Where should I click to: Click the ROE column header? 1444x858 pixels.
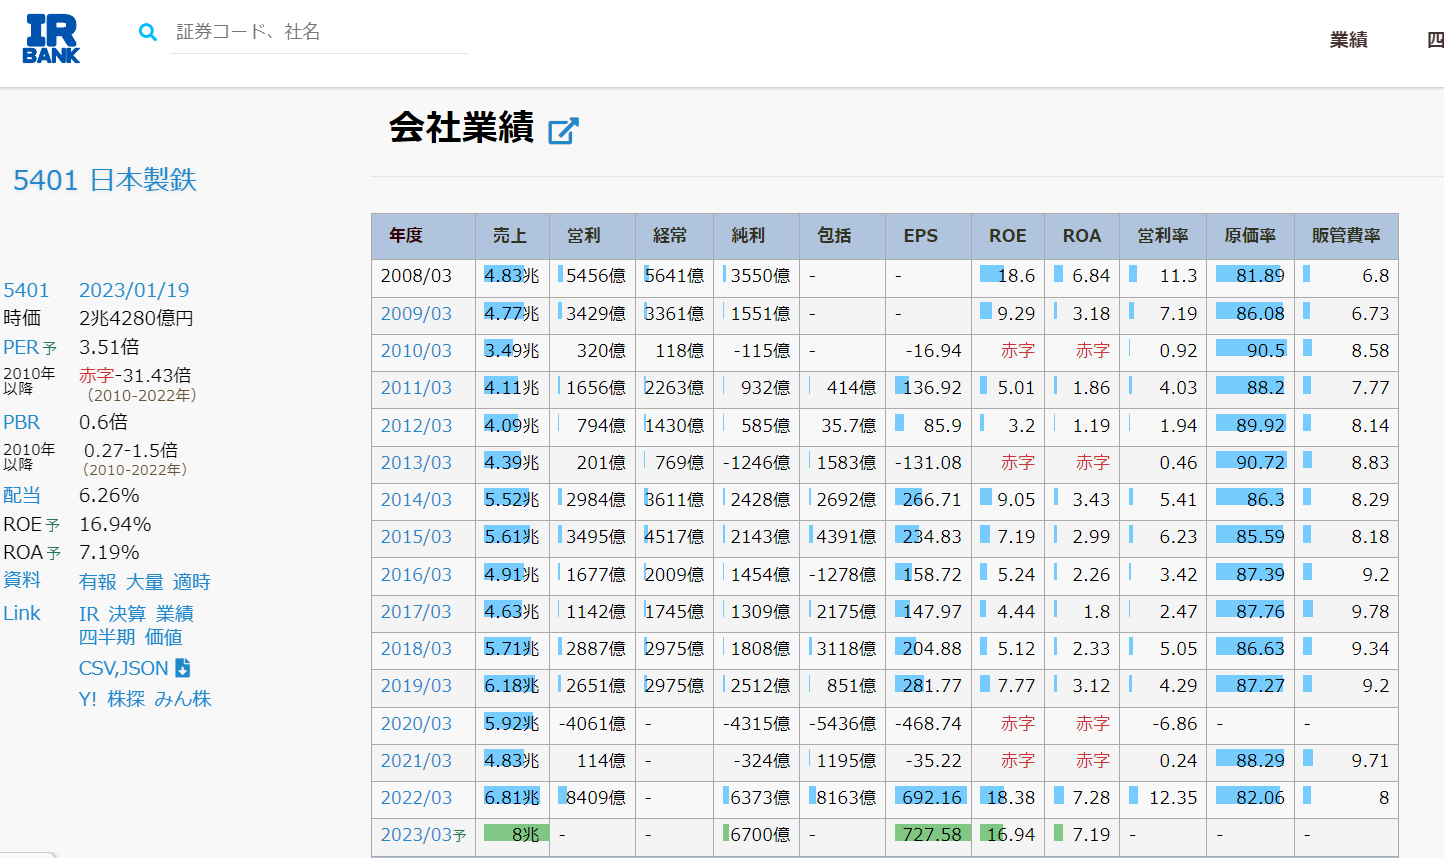click(1008, 236)
